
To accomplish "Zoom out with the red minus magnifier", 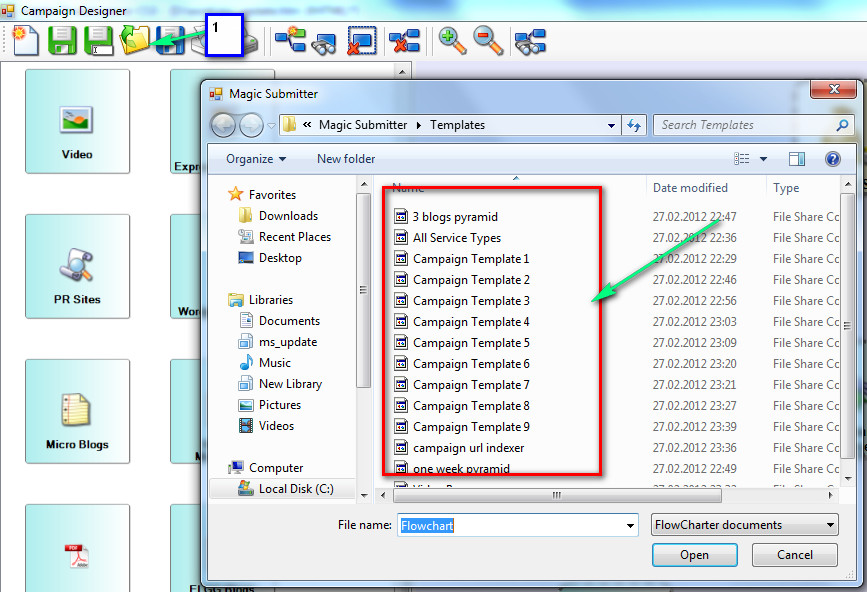I will 488,41.
